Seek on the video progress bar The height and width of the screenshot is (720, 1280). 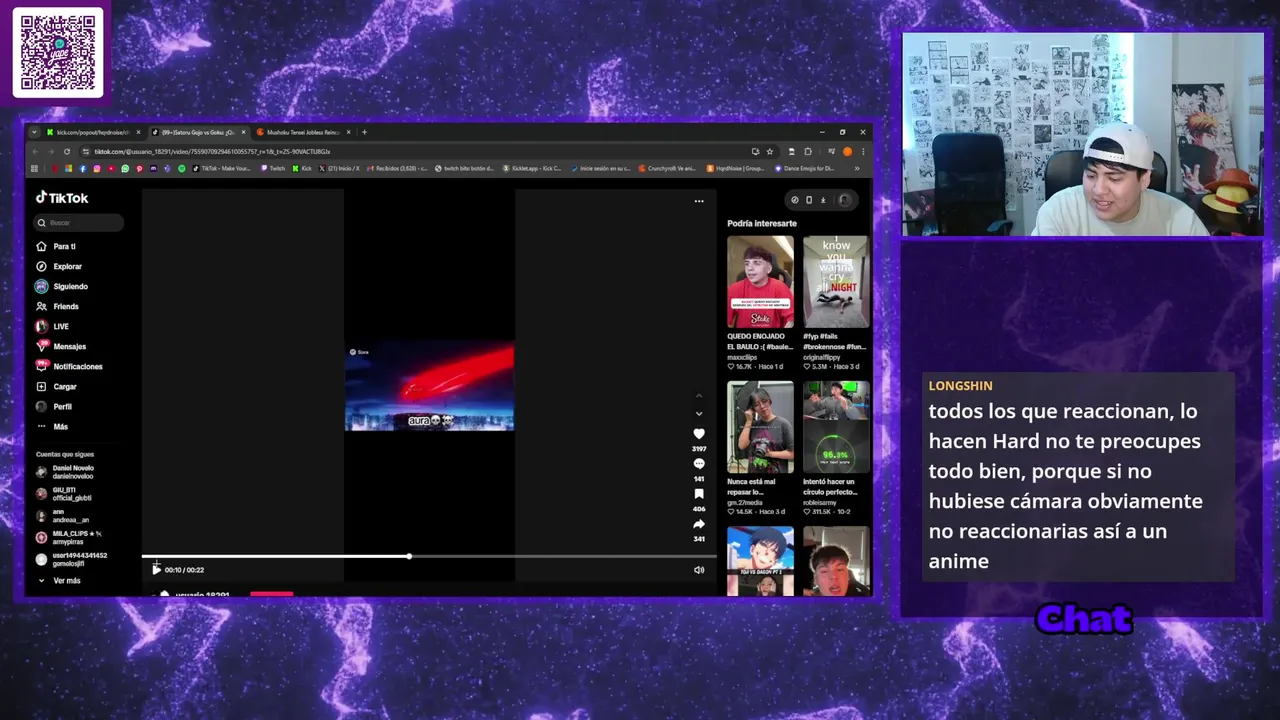point(429,556)
